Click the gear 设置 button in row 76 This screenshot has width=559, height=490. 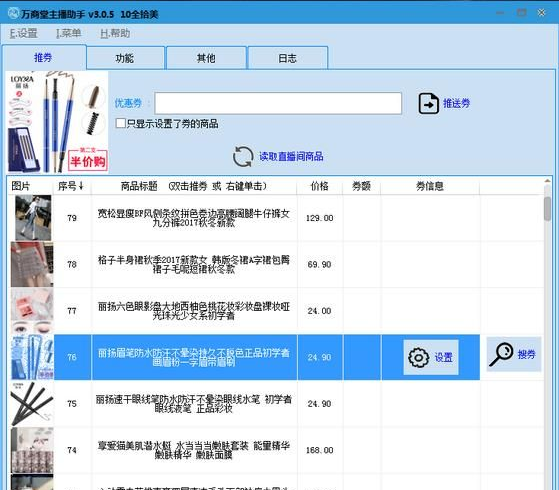point(431,357)
